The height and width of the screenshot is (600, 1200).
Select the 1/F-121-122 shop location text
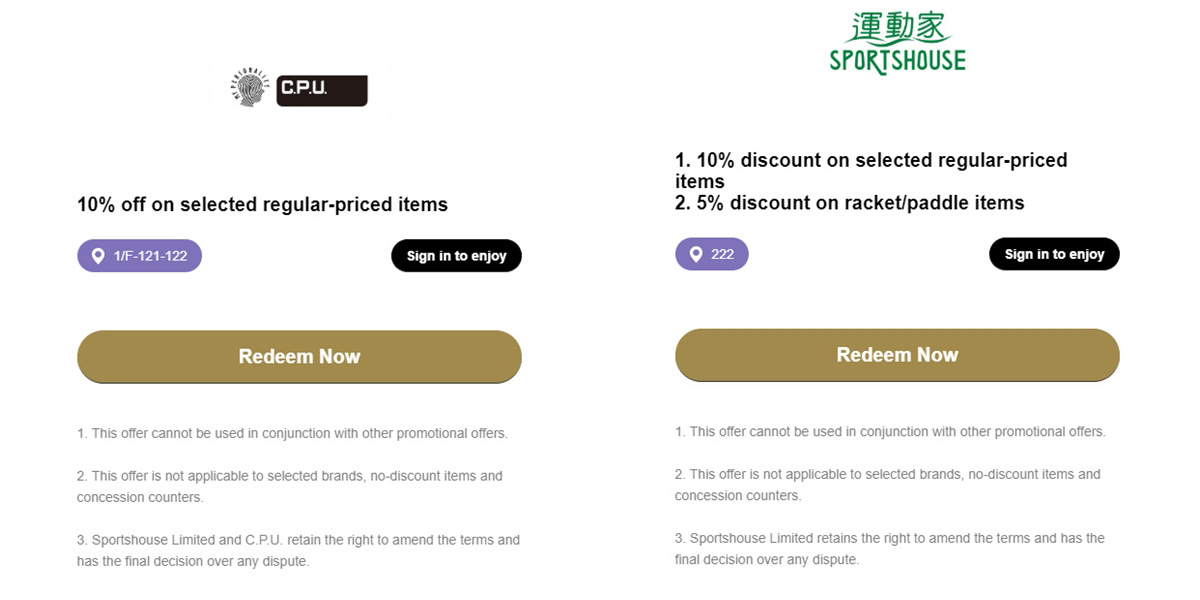tap(150, 256)
